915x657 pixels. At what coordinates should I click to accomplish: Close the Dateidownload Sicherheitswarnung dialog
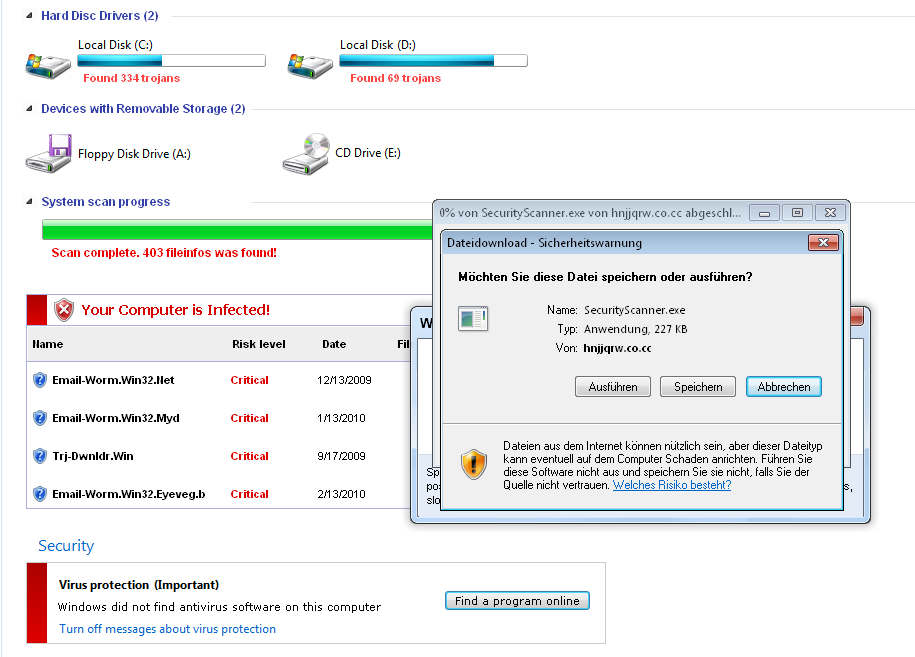pos(823,243)
